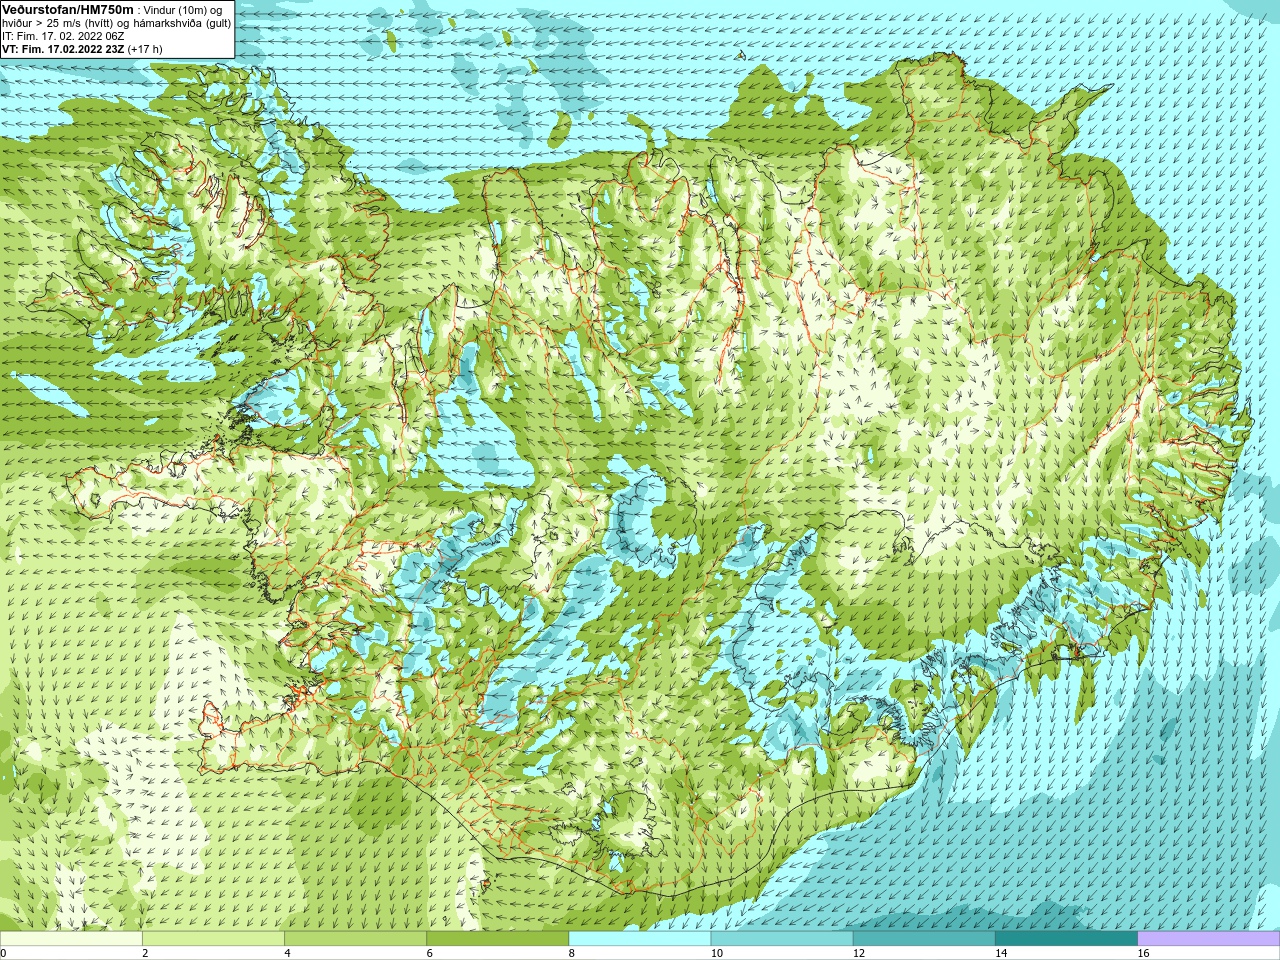Click the 'IT: Fim. 17. 02. 2022 06Z' line
The width and height of the screenshot is (1280, 960).
point(63,35)
